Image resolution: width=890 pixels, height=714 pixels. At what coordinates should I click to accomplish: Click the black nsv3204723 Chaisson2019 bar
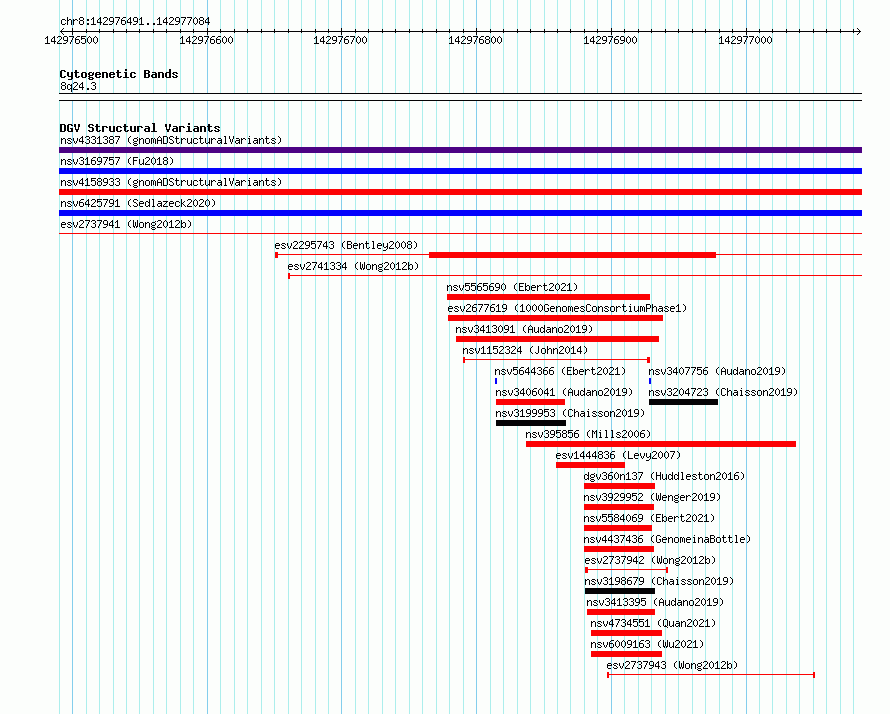683,402
